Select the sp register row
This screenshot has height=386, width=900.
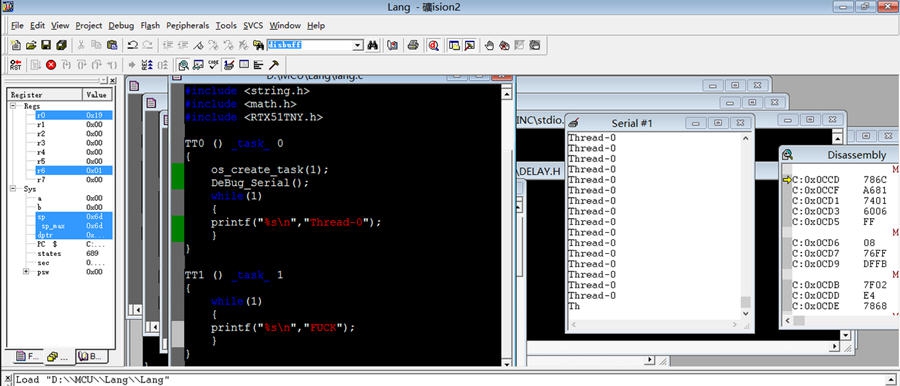tap(73, 217)
